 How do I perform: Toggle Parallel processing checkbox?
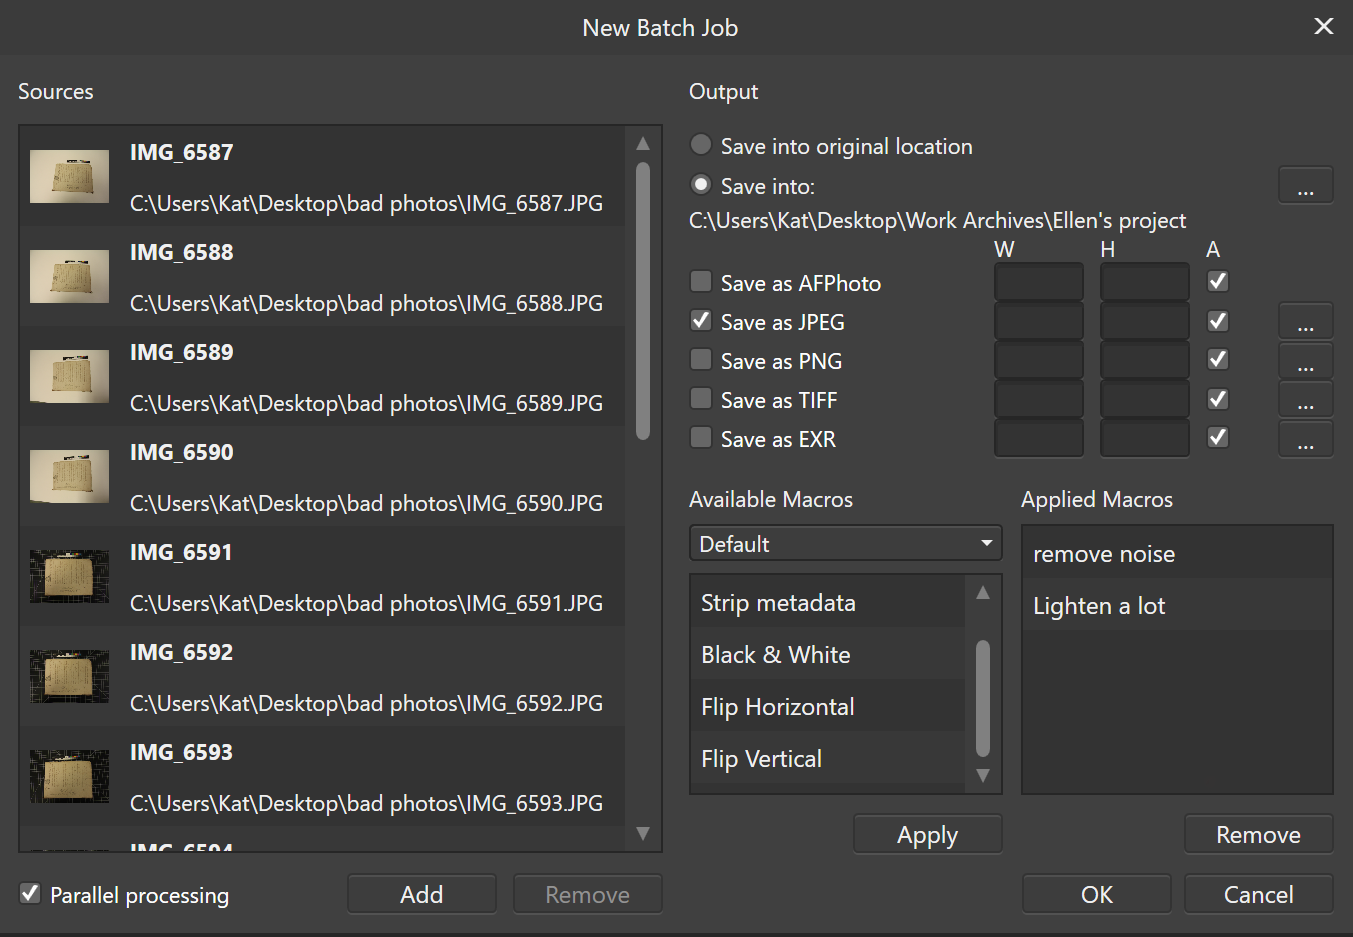31,894
